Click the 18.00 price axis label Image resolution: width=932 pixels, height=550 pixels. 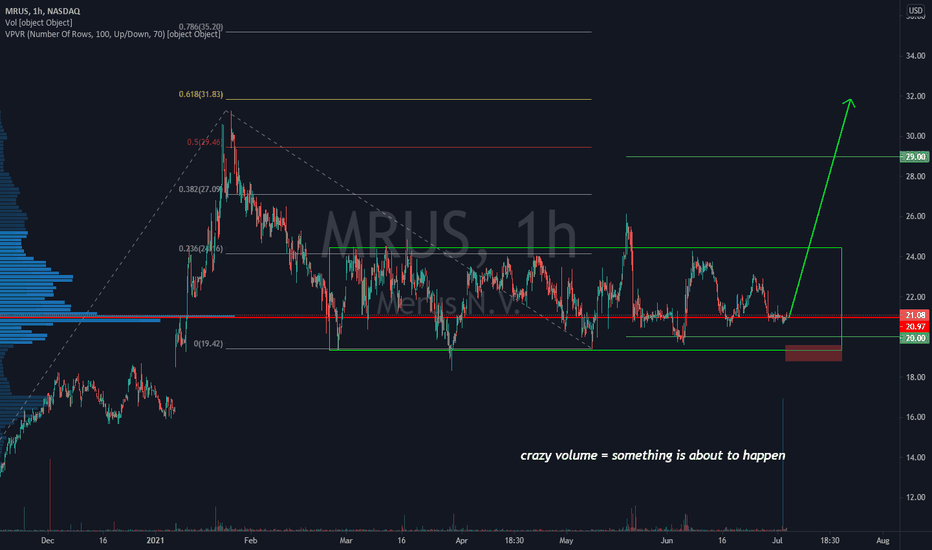coord(915,377)
